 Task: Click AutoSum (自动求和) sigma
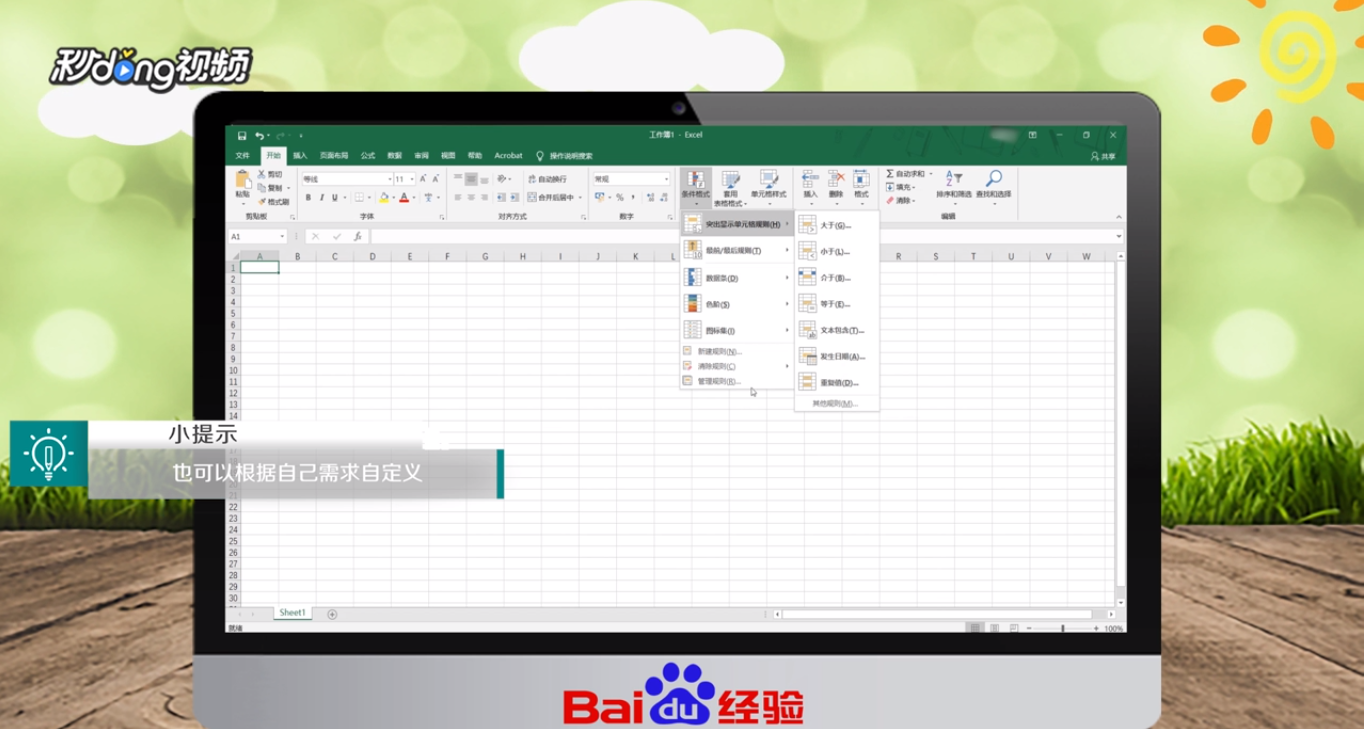(906, 174)
